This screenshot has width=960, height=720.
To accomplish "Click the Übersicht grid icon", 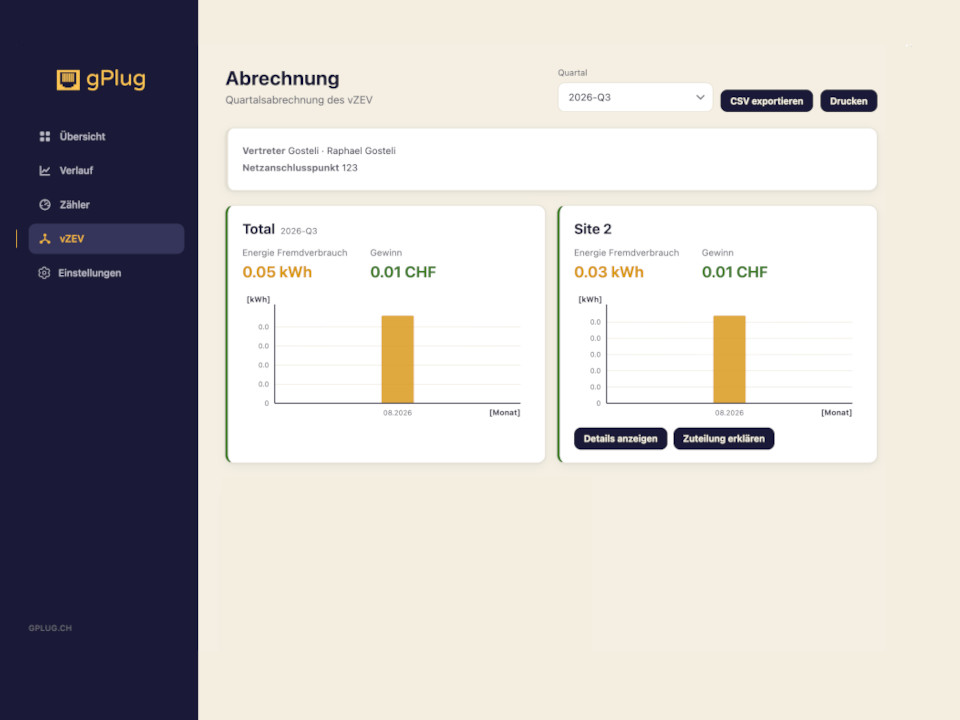I will (45, 137).
